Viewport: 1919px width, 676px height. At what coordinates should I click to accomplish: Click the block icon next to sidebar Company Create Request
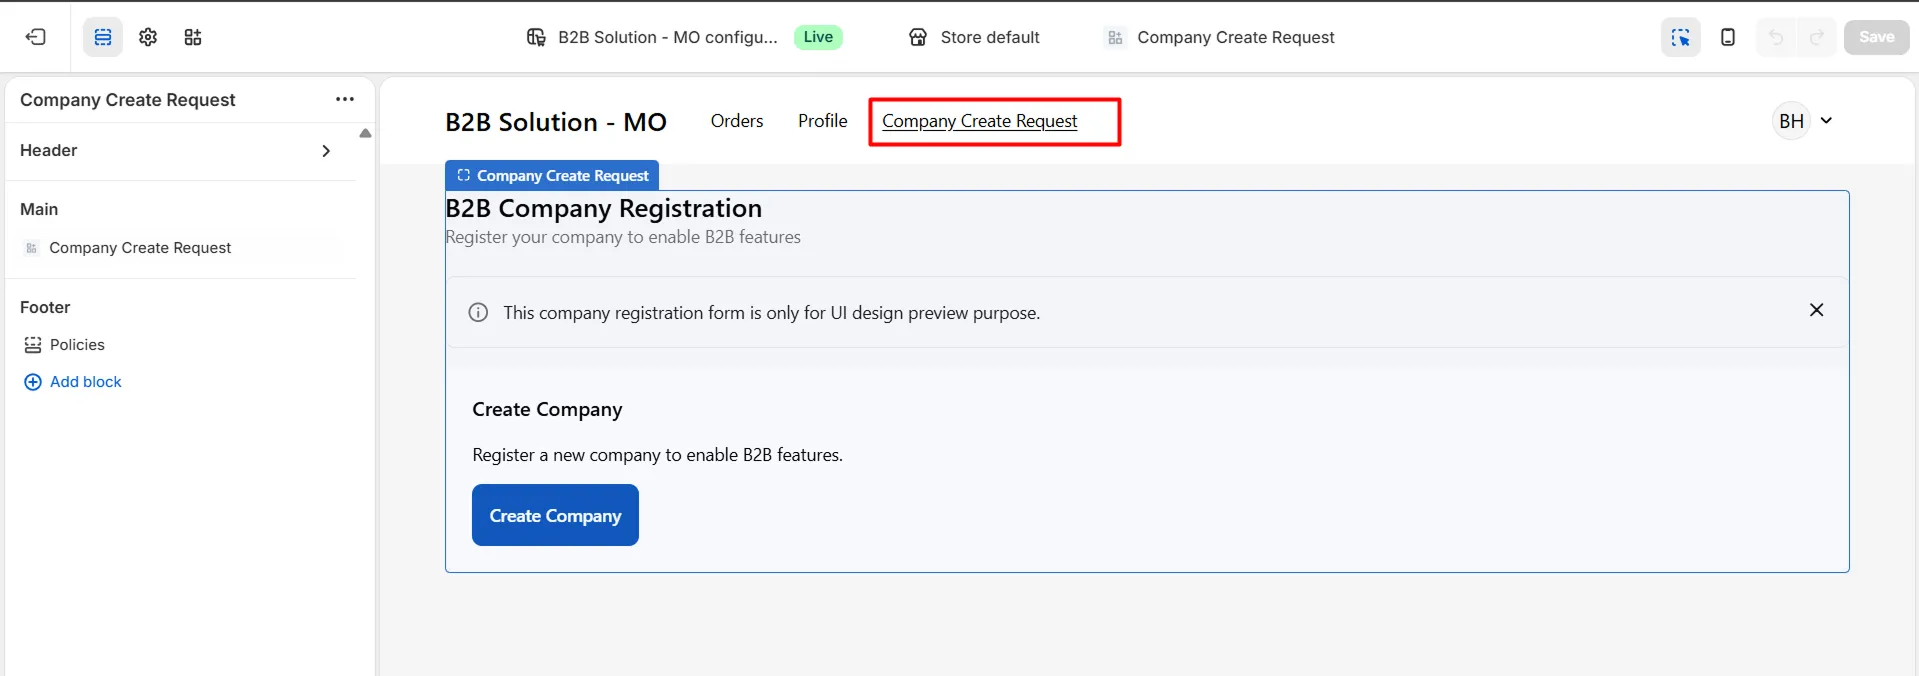[x=31, y=248]
